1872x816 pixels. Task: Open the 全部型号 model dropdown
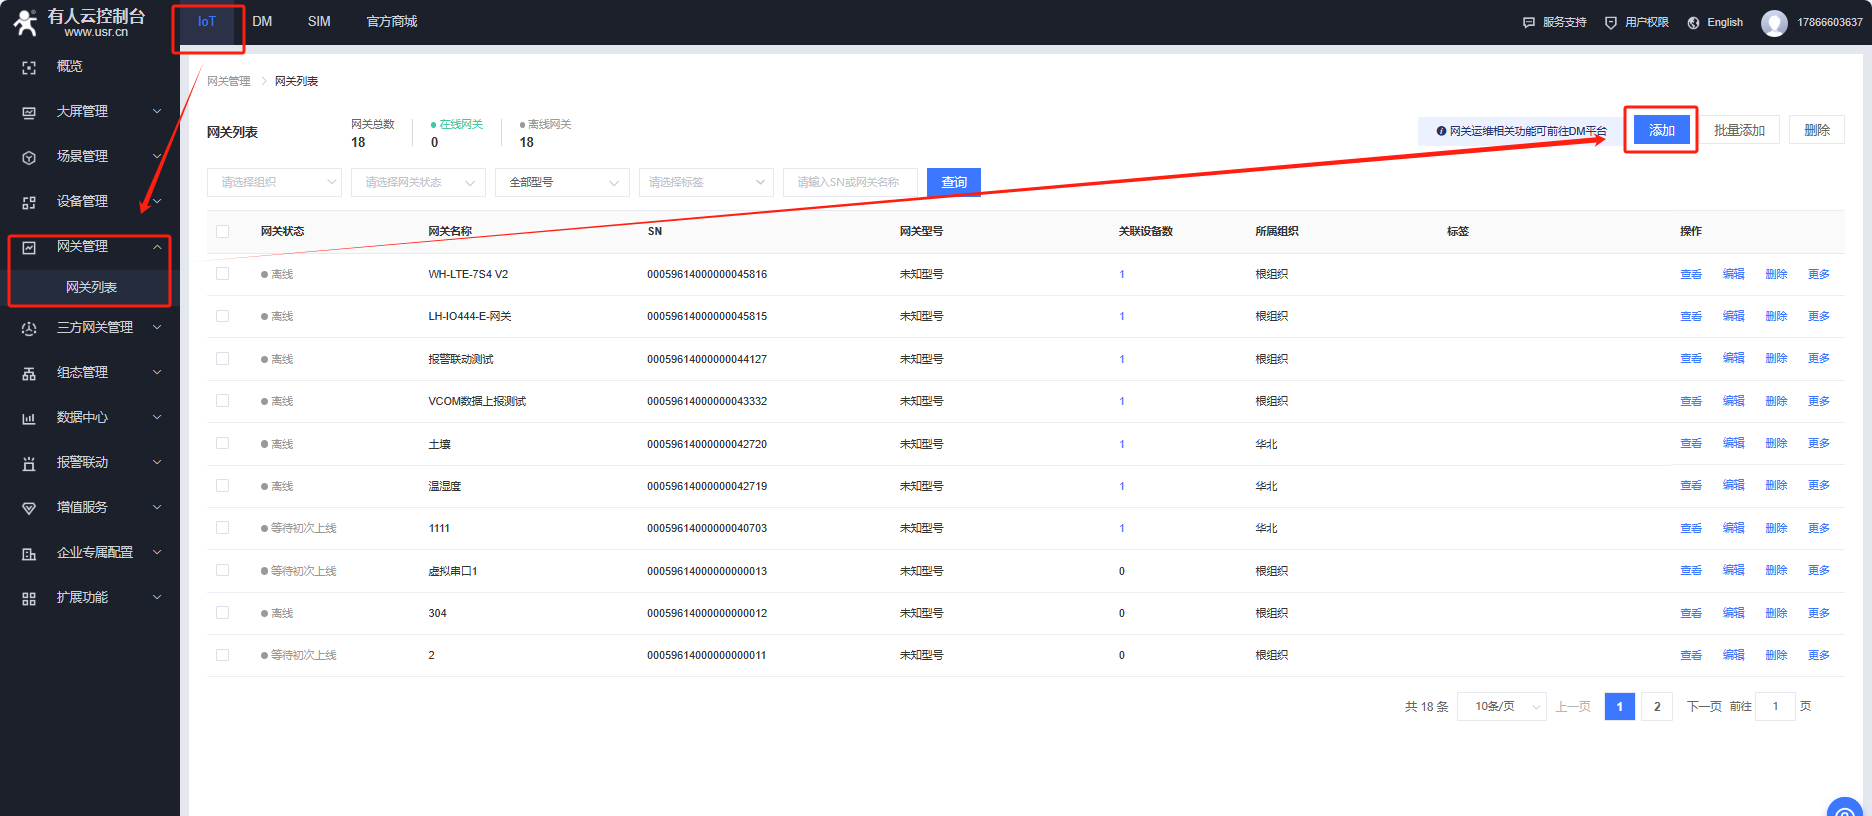(561, 182)
